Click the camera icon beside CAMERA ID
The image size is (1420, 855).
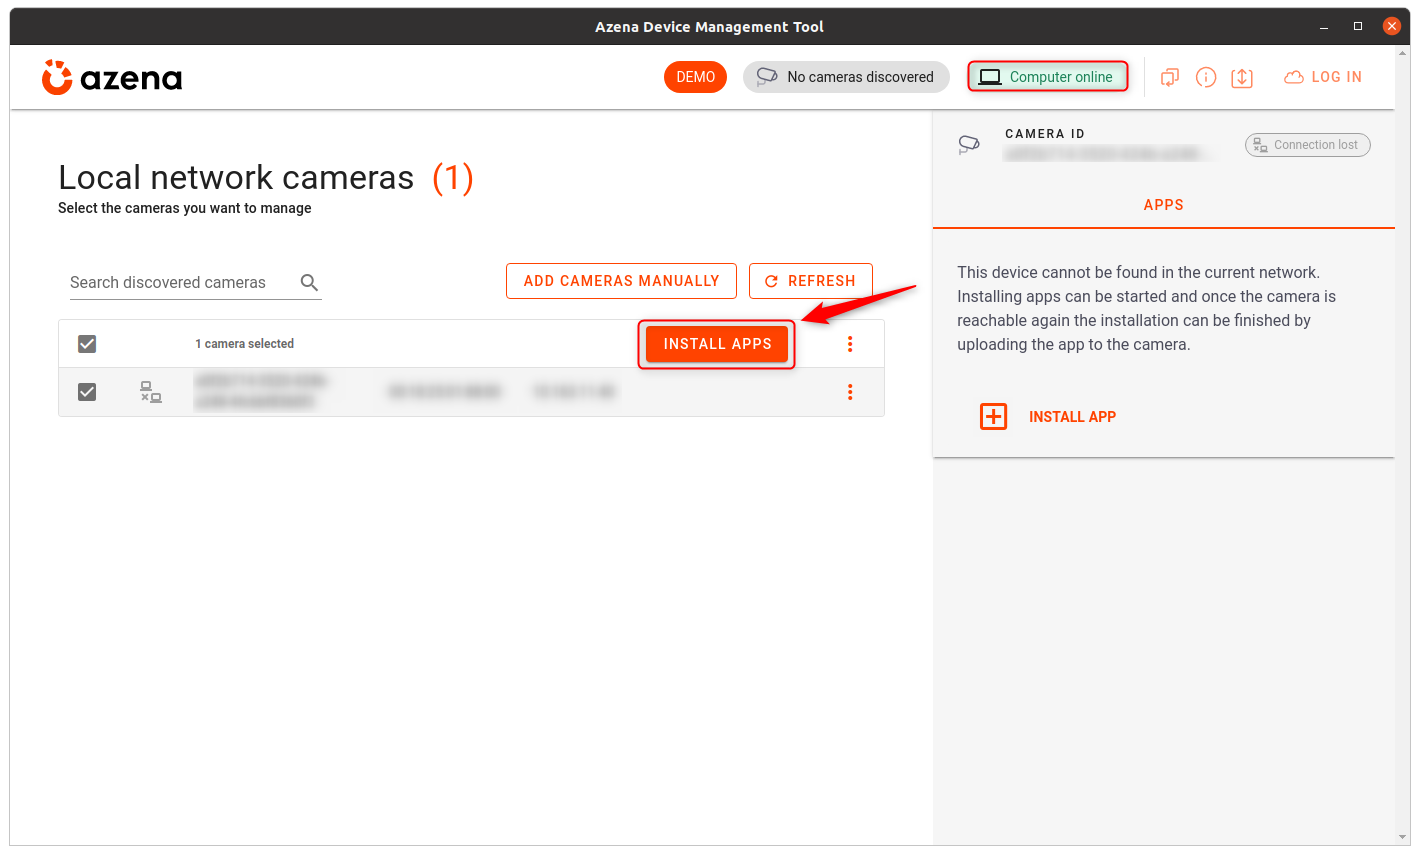969,145
